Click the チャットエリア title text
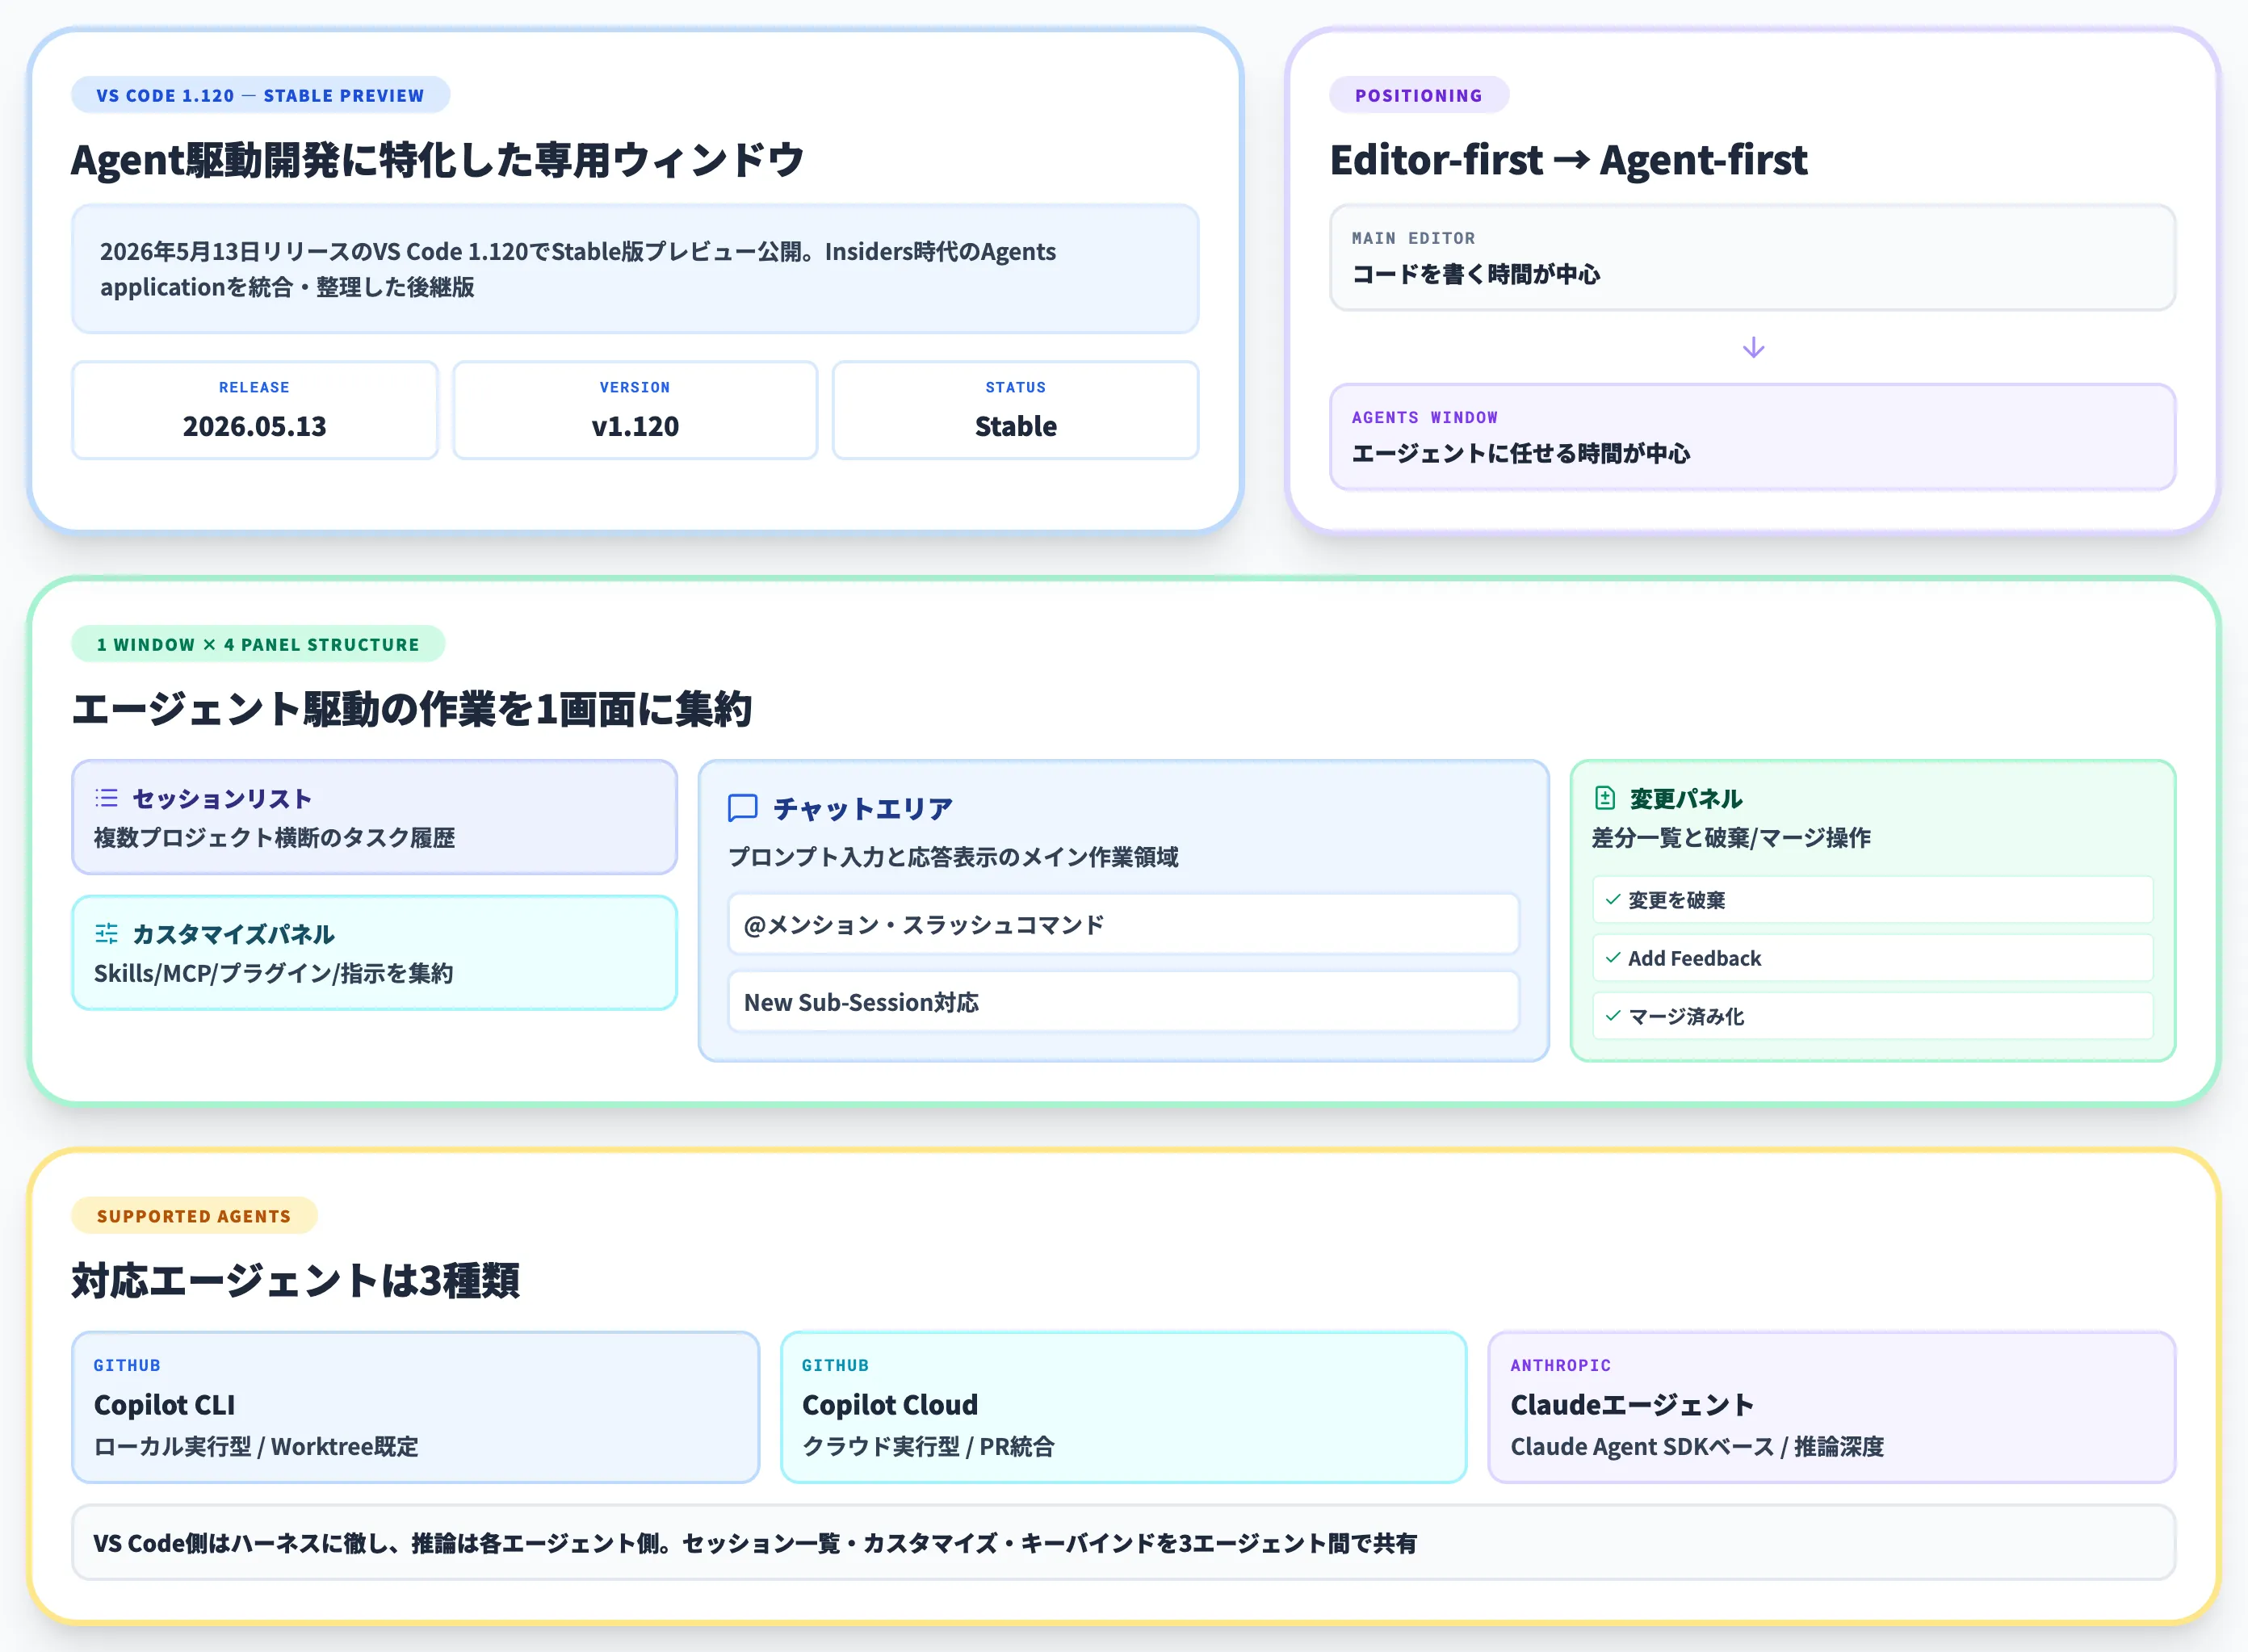 (x=862, y=808)
